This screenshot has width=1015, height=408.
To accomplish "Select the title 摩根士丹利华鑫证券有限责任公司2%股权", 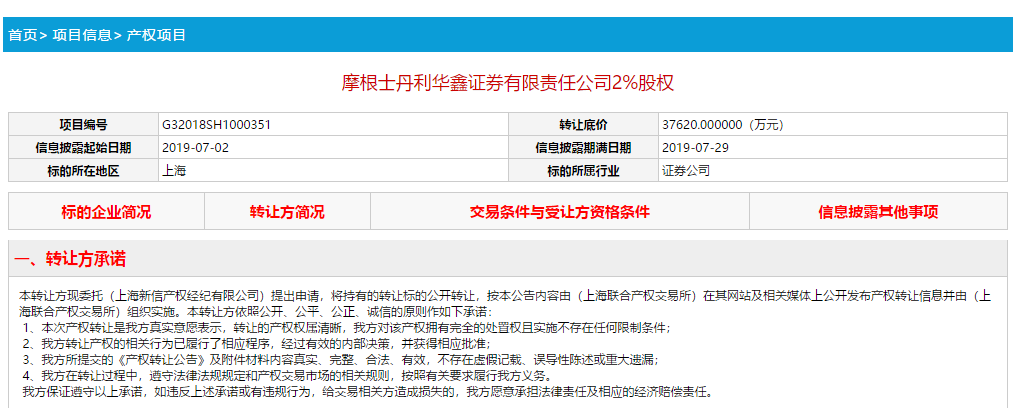I will click(x=508, y=84).
